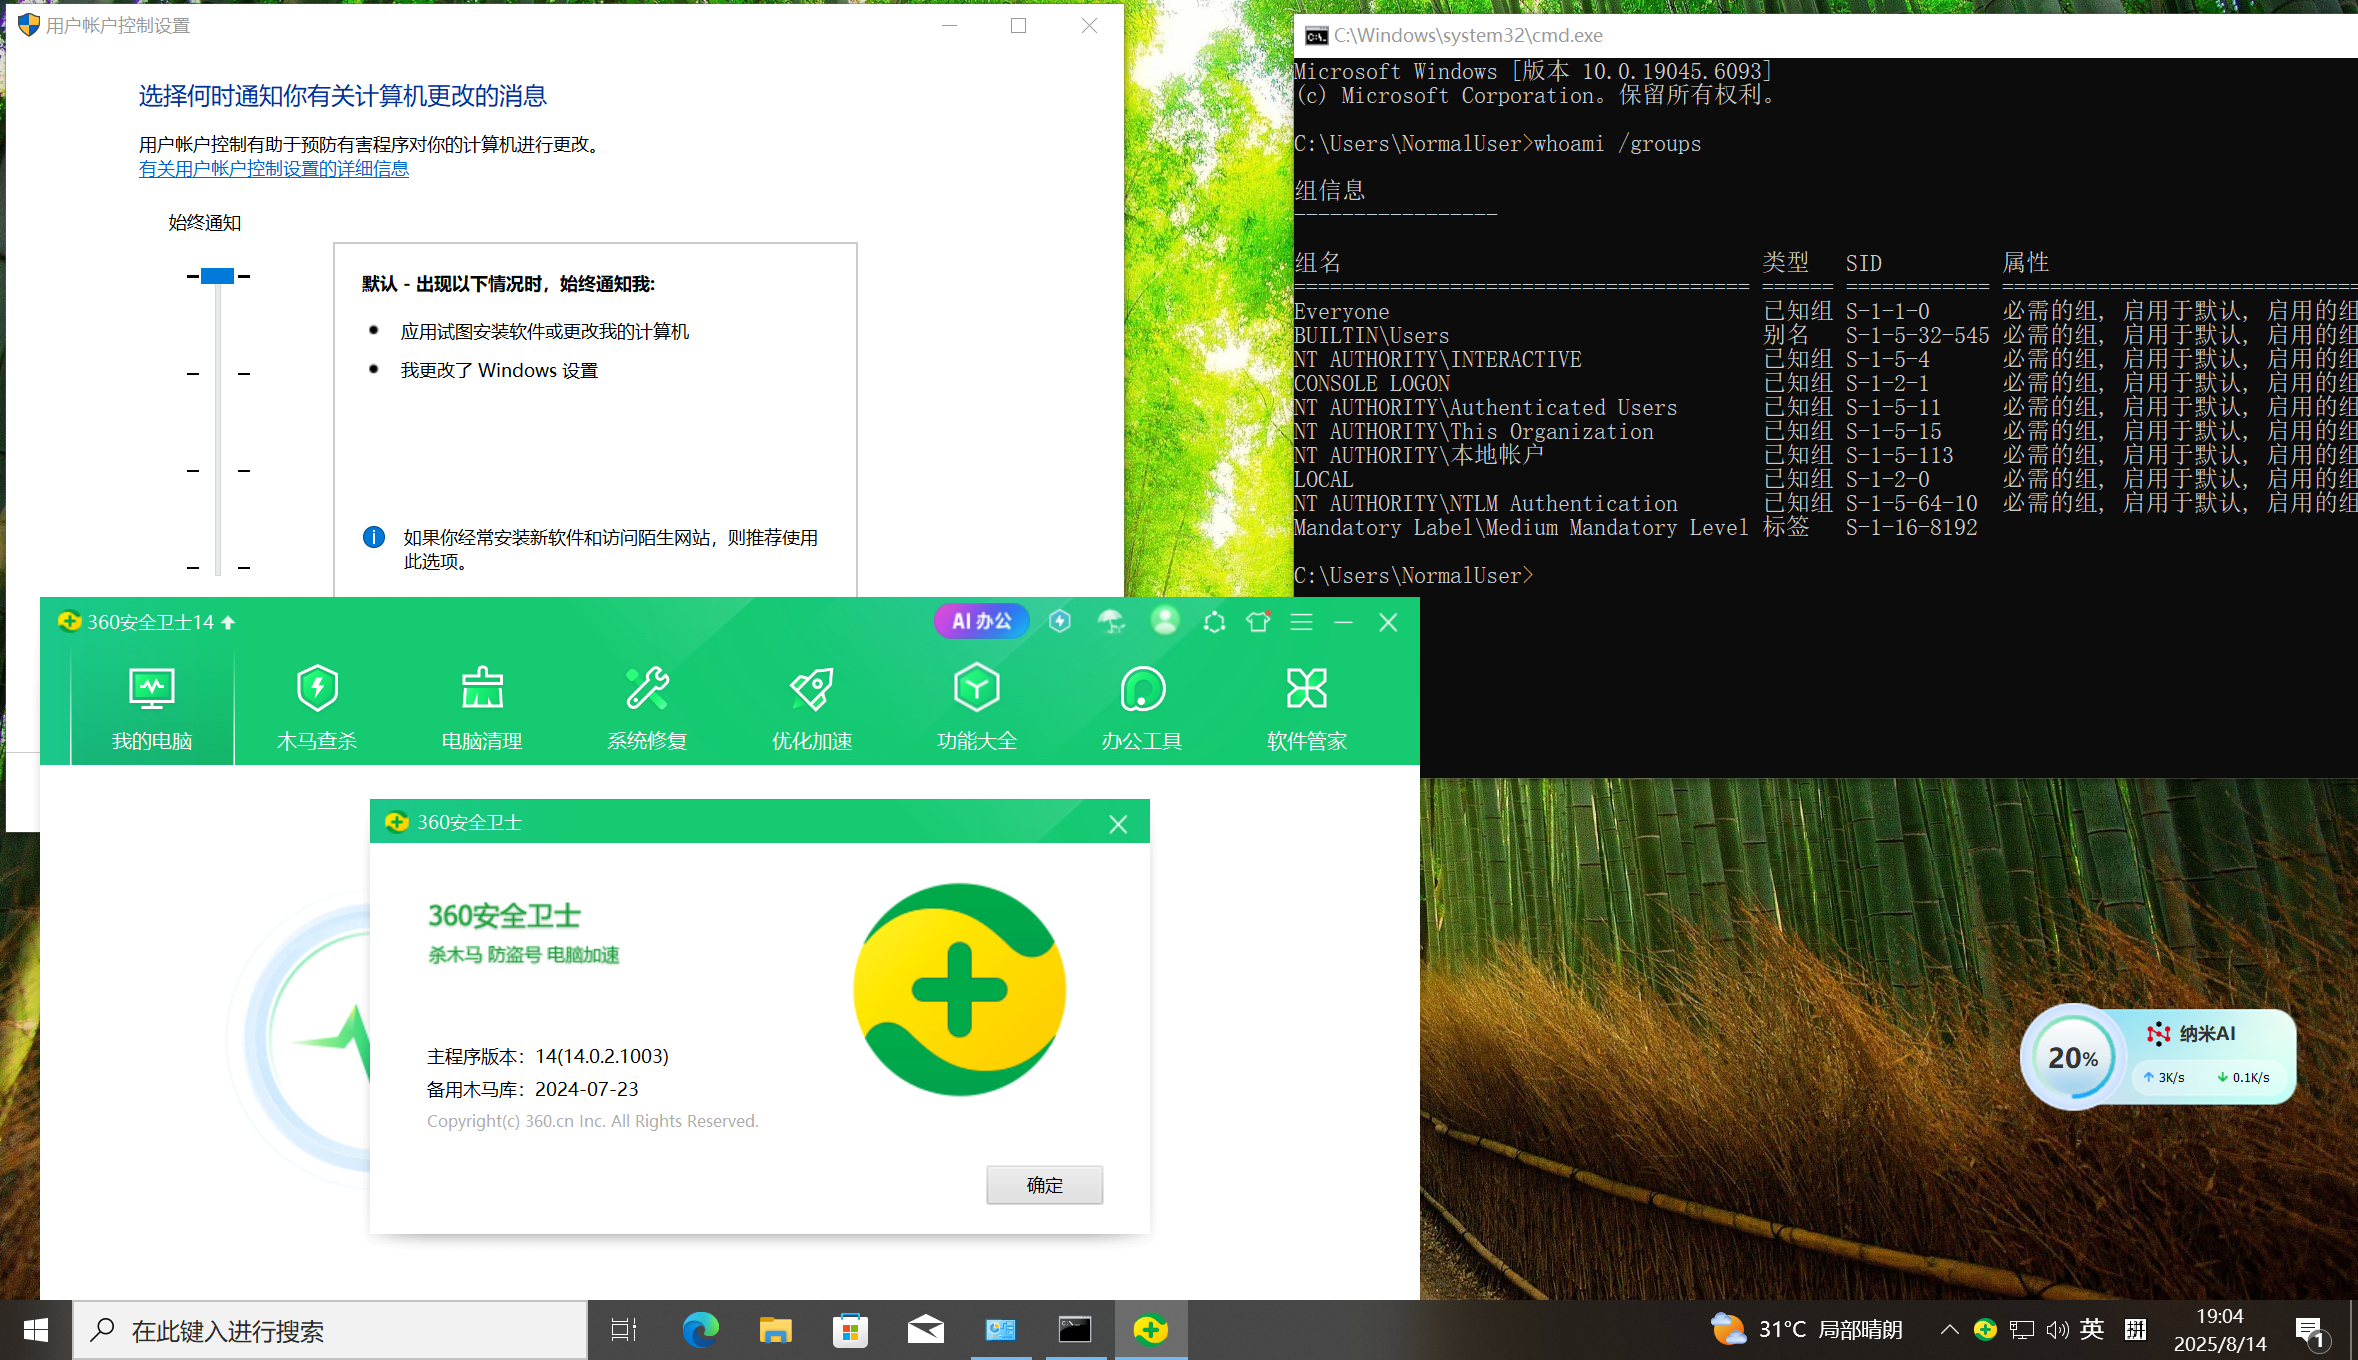Open 软件管家 software manager icon

pos(1306,706)
